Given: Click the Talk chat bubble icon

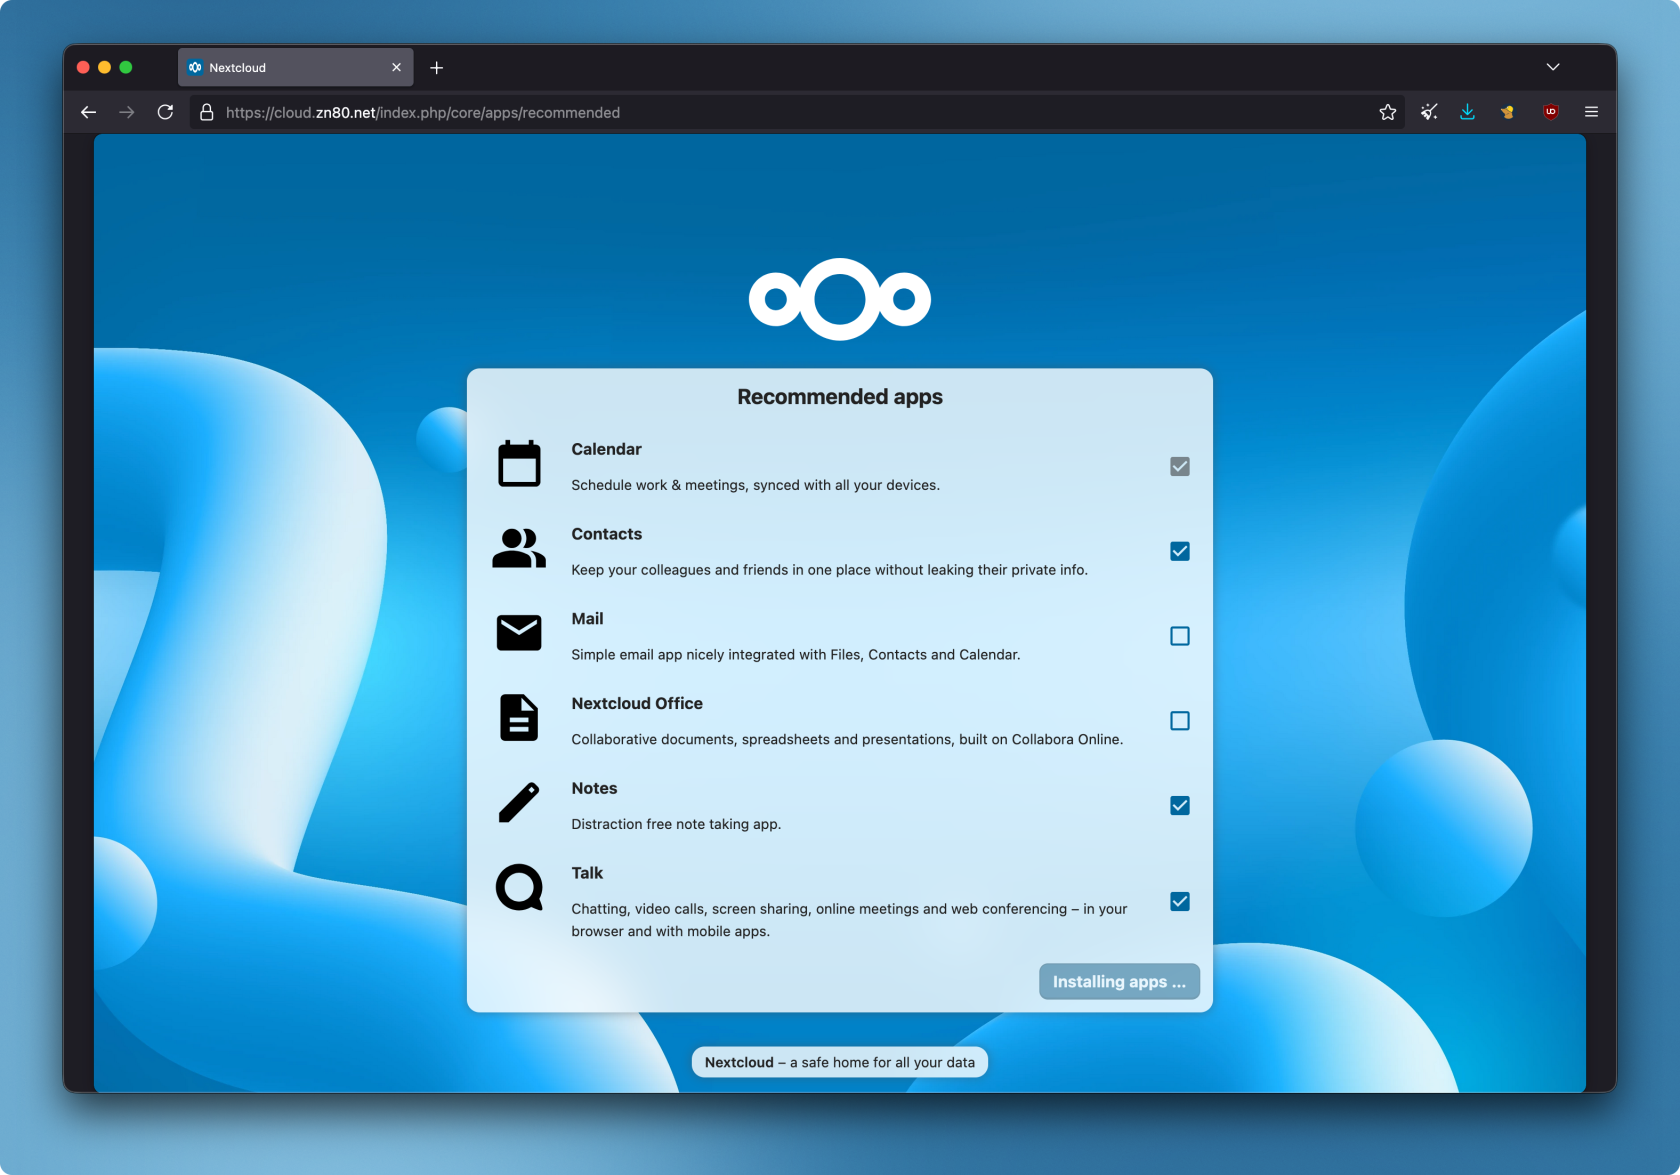Looking at the screenshot, I should 519,888.
